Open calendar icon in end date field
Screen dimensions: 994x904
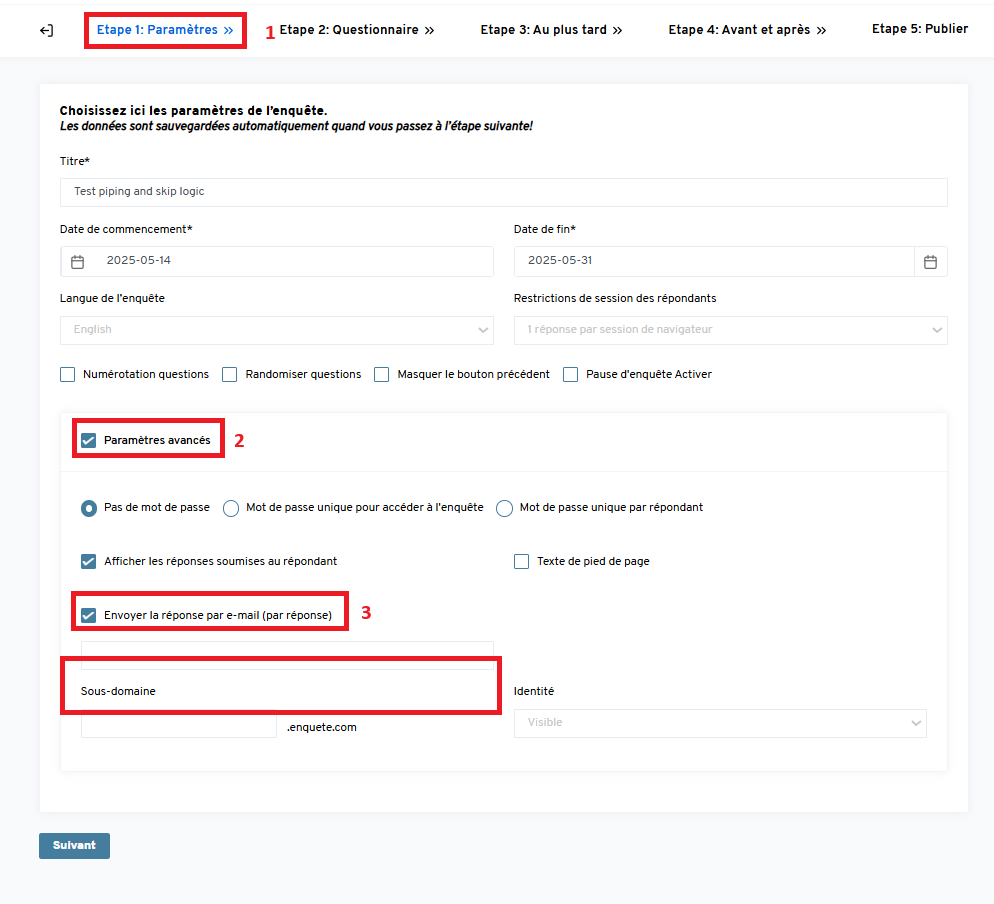[x=930, y=262]
